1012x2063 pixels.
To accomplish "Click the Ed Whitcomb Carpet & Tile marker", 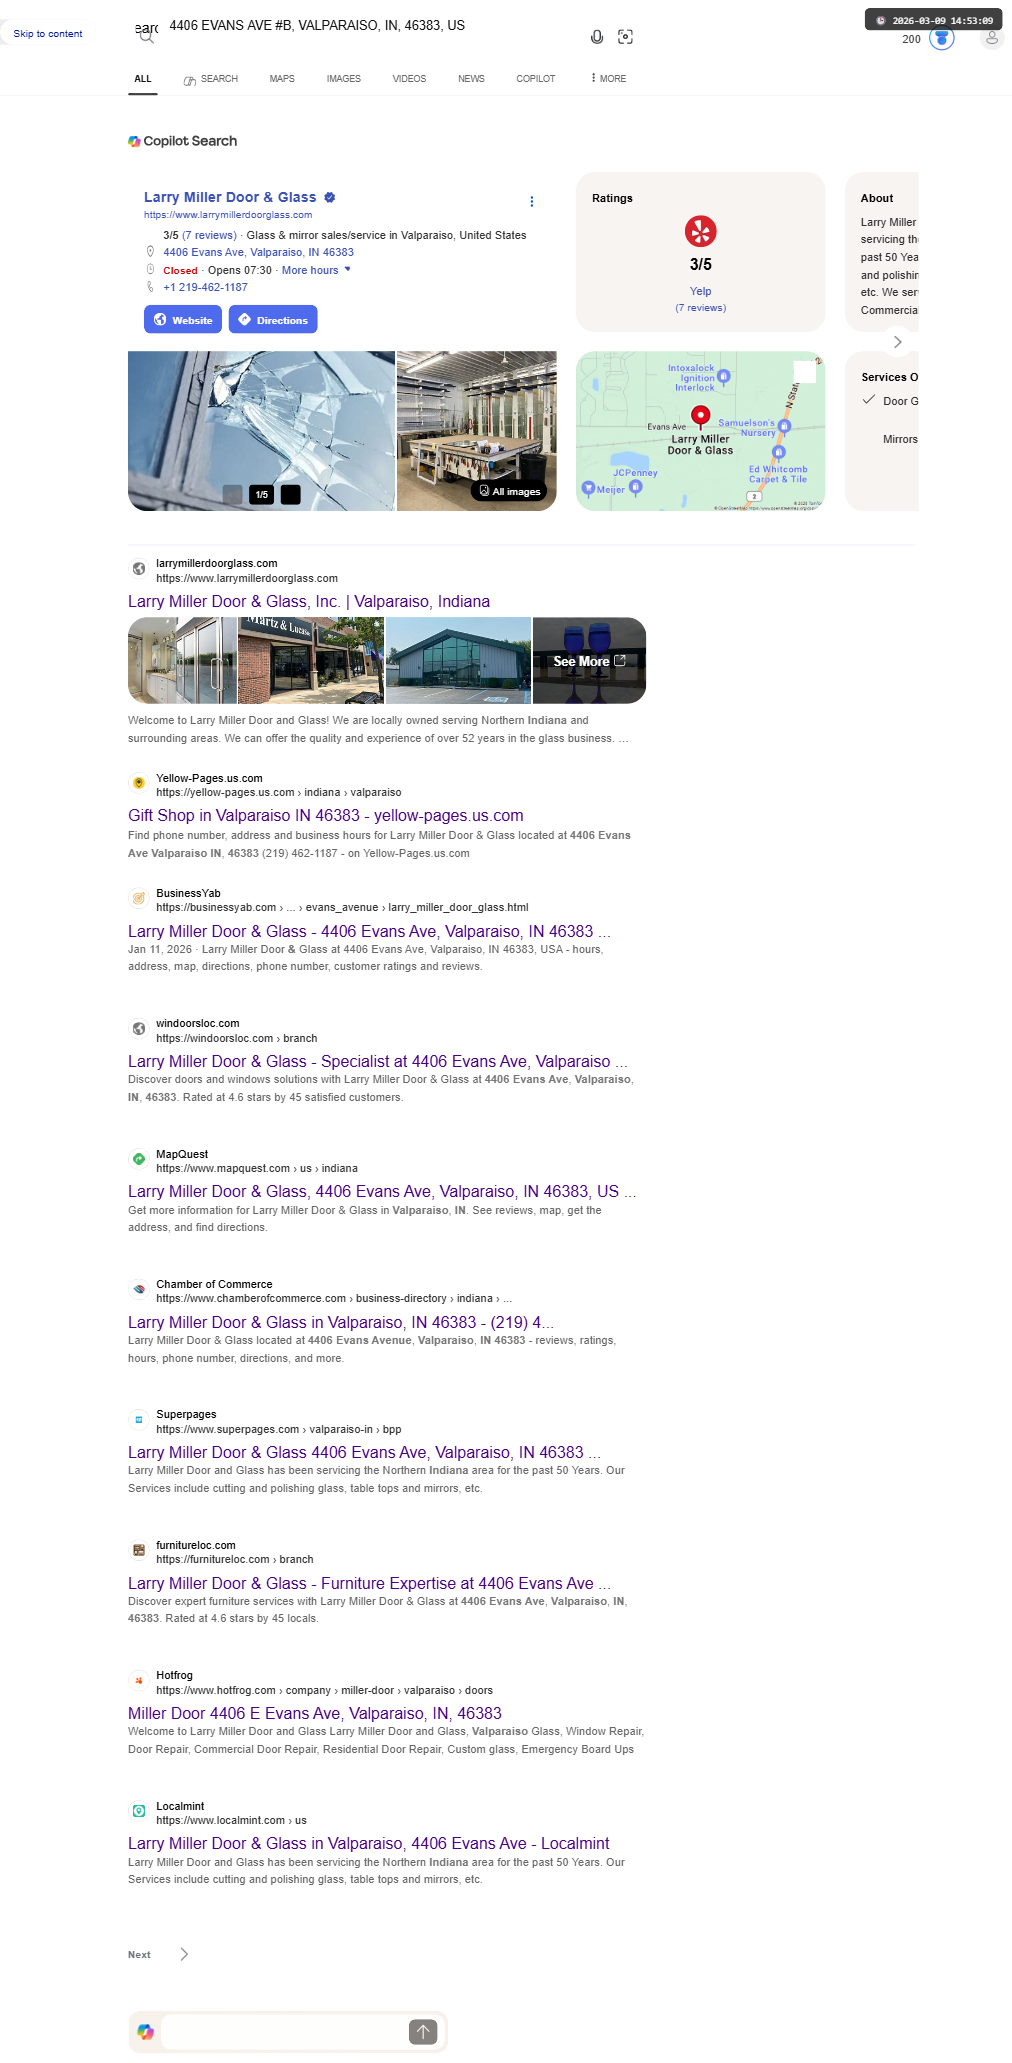I will pos(779,452).
